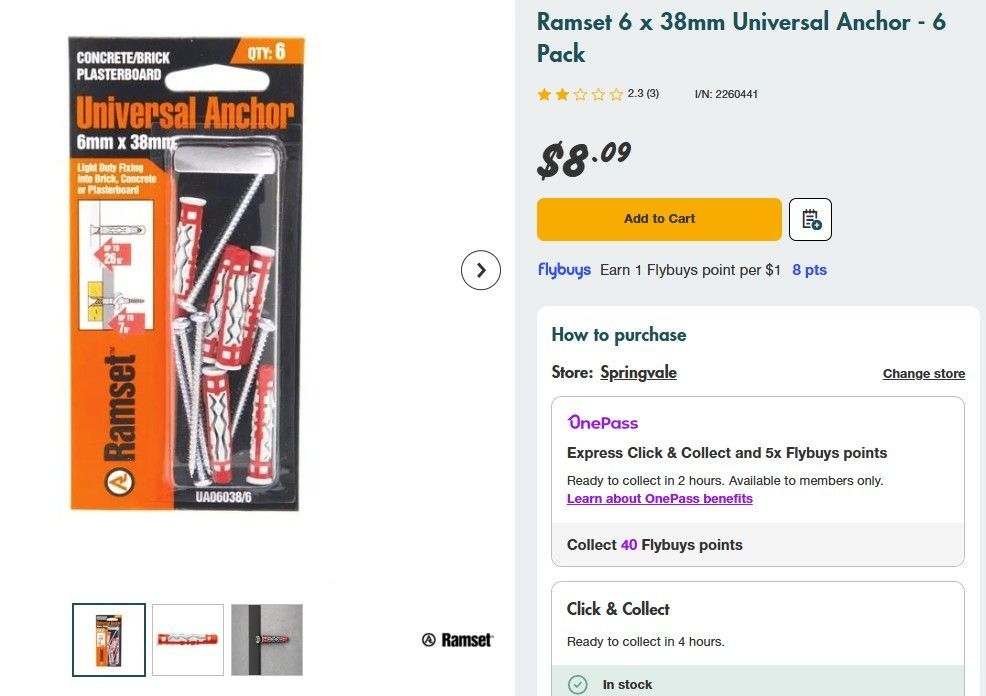This screenshot has height=696, width=986.
Task: Select second anchor close-up thumbnail
Action: point(188,640)
